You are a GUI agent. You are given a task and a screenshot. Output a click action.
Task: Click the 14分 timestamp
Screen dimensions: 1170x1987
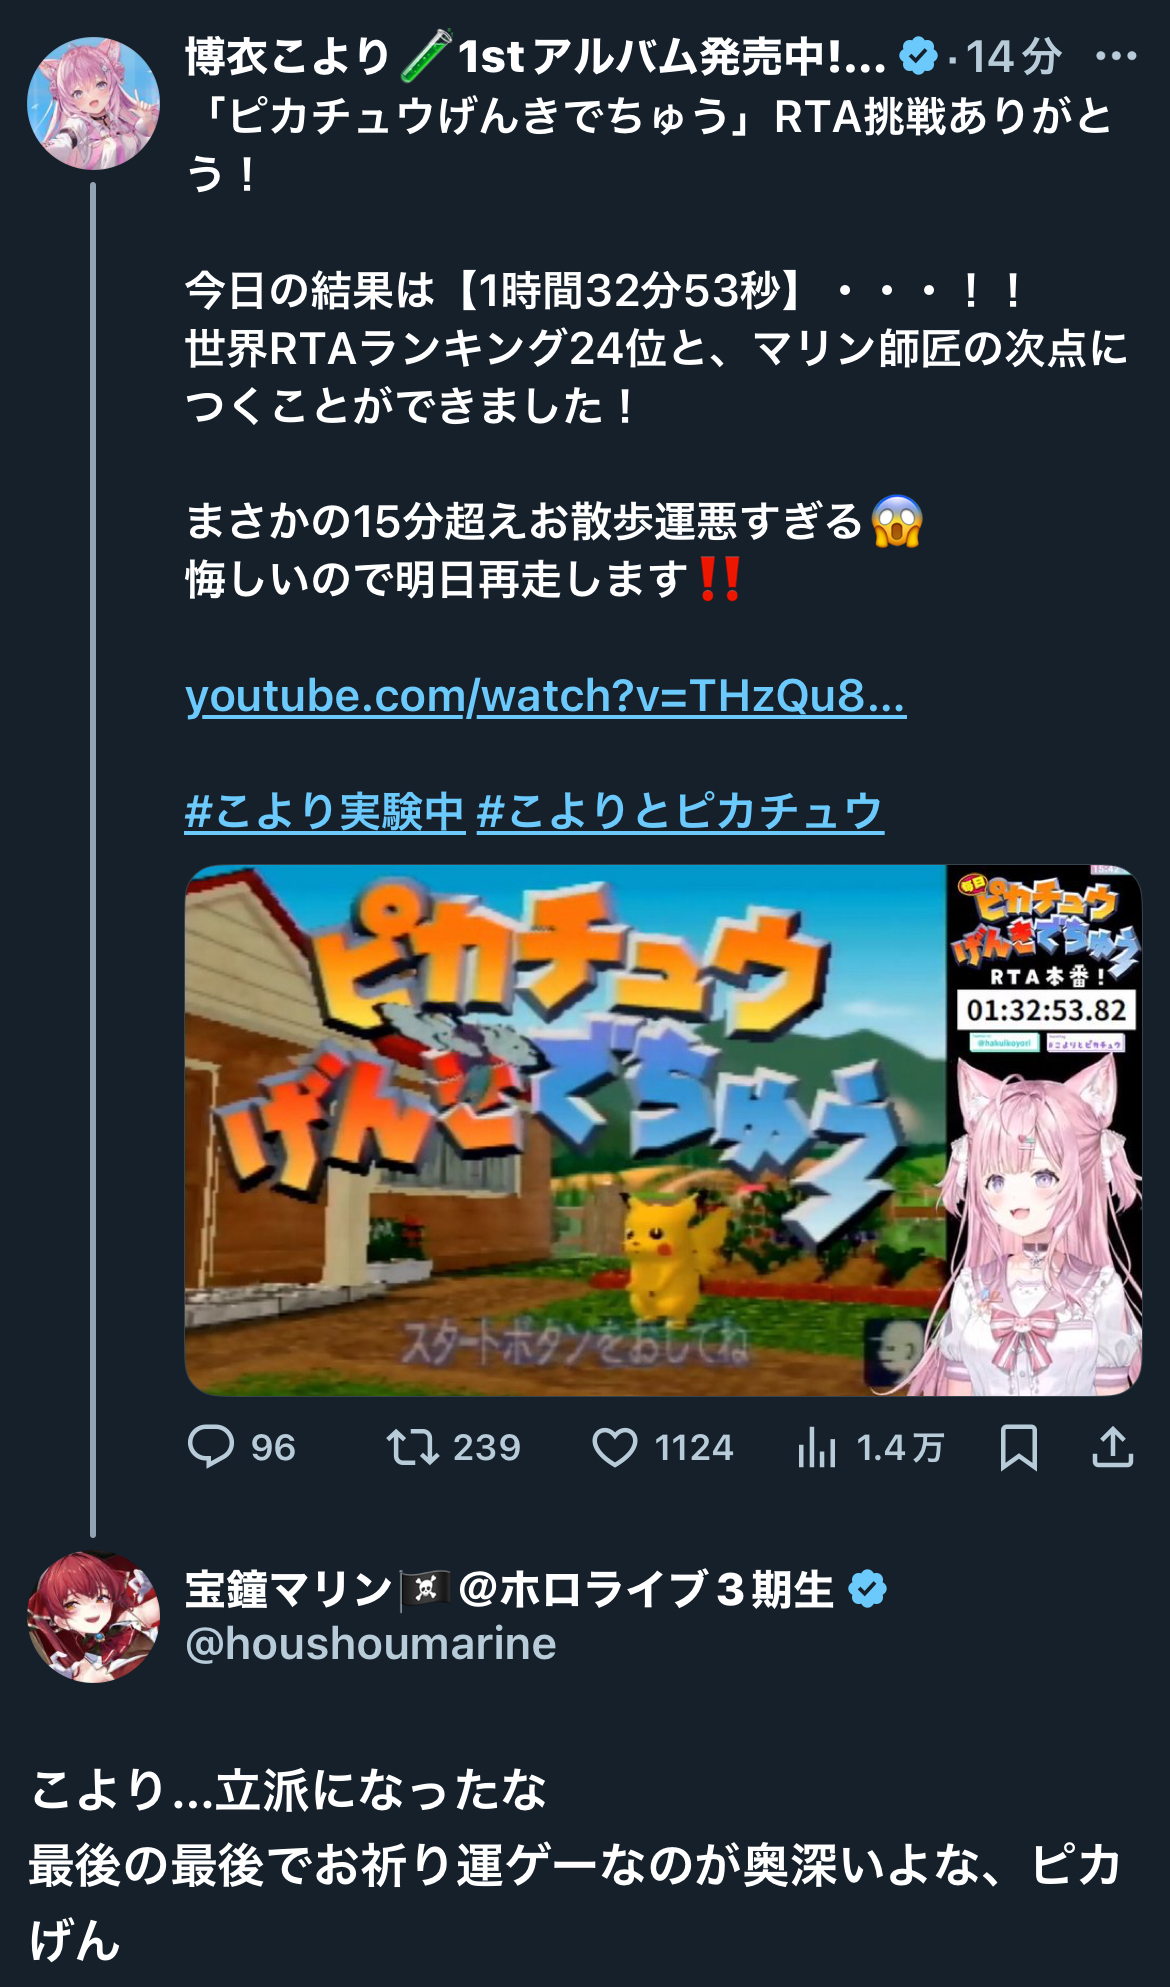pyautogui.click(x=1013, y=56)
